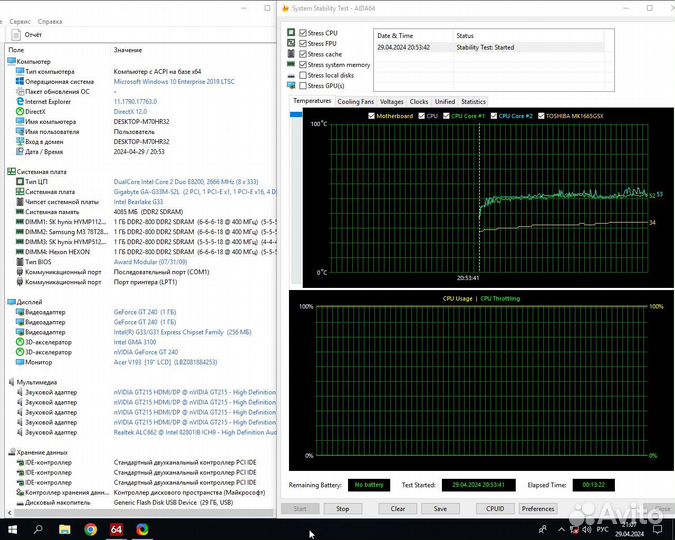This screenshot has width=675, height=540.
Task: Select the Мультимедиа speaker icon
Action: click(12, 382)
